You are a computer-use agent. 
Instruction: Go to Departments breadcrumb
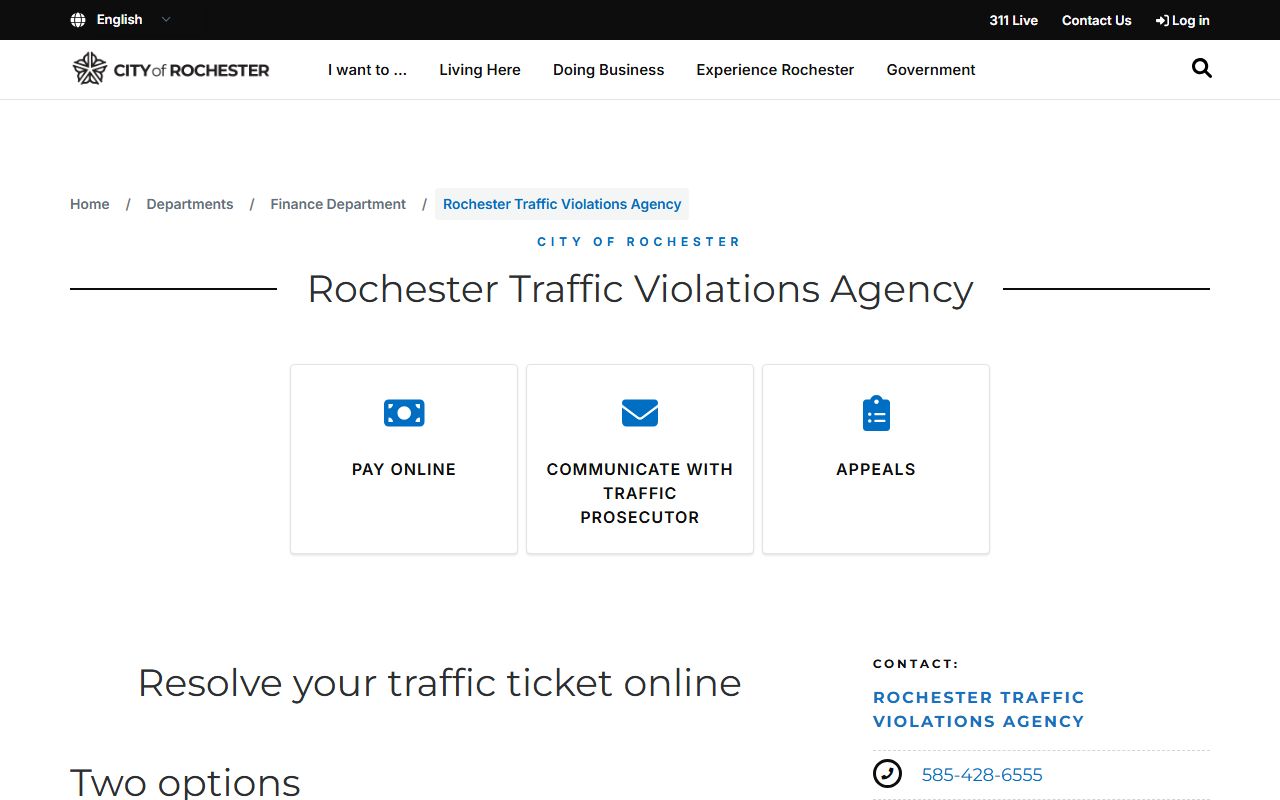point(190,204)
